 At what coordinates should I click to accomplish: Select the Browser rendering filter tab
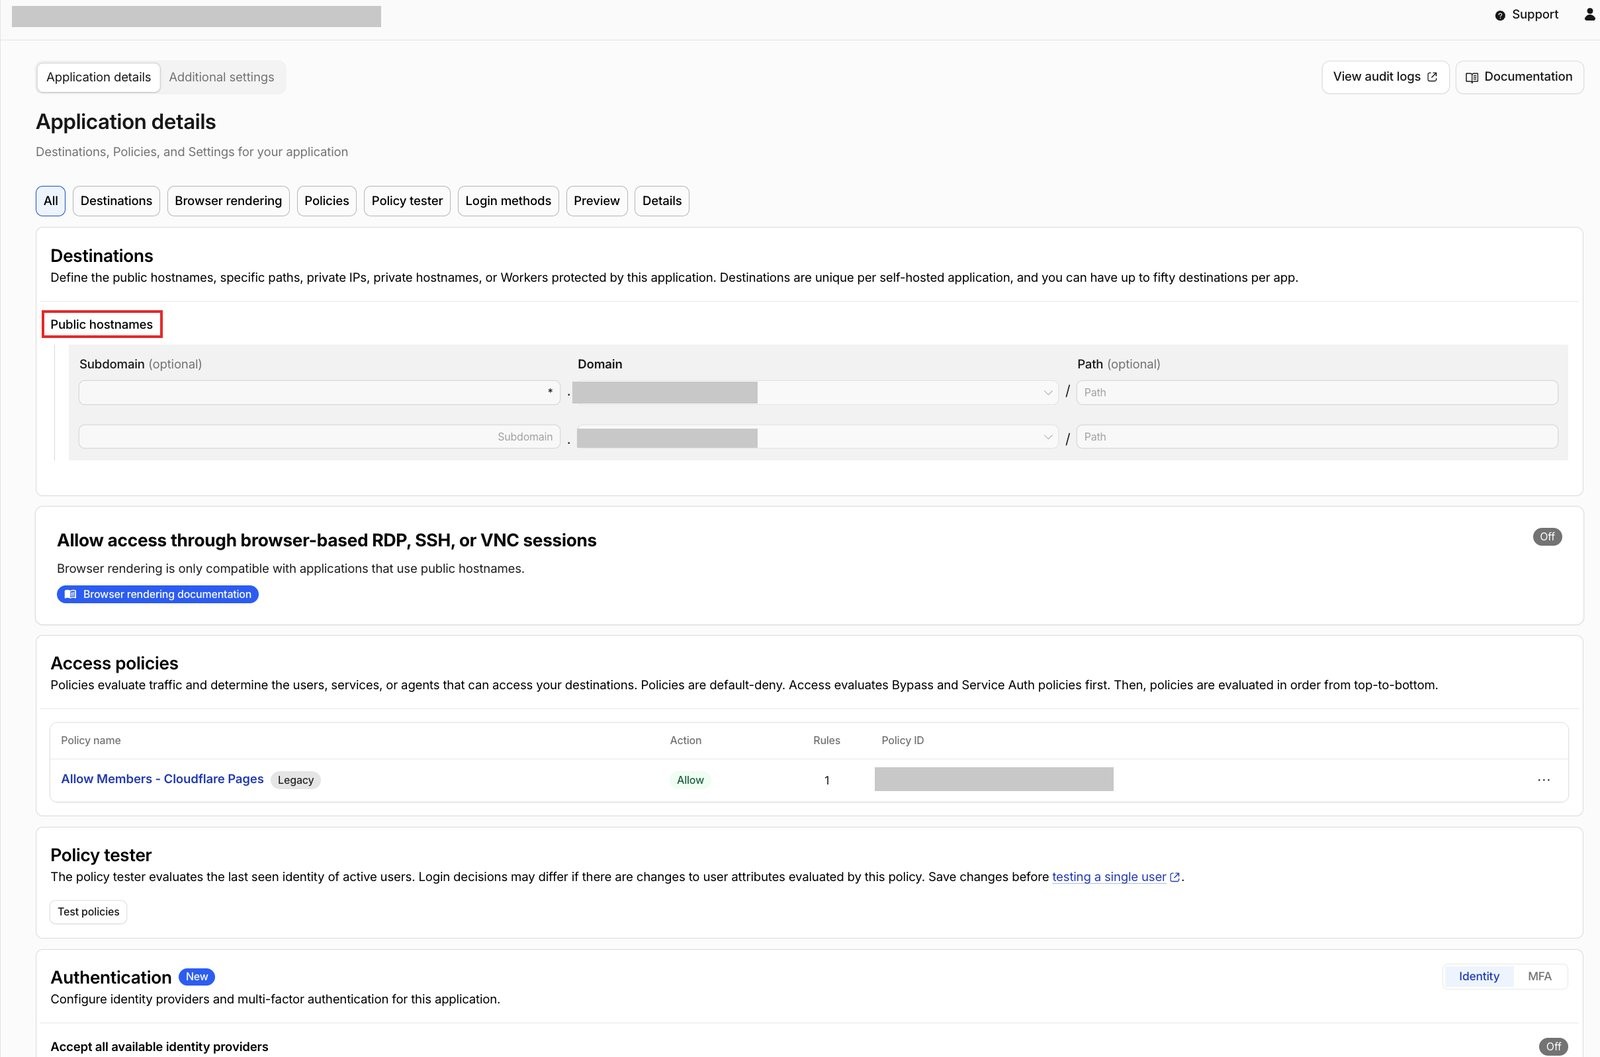[x=228, y=201]
